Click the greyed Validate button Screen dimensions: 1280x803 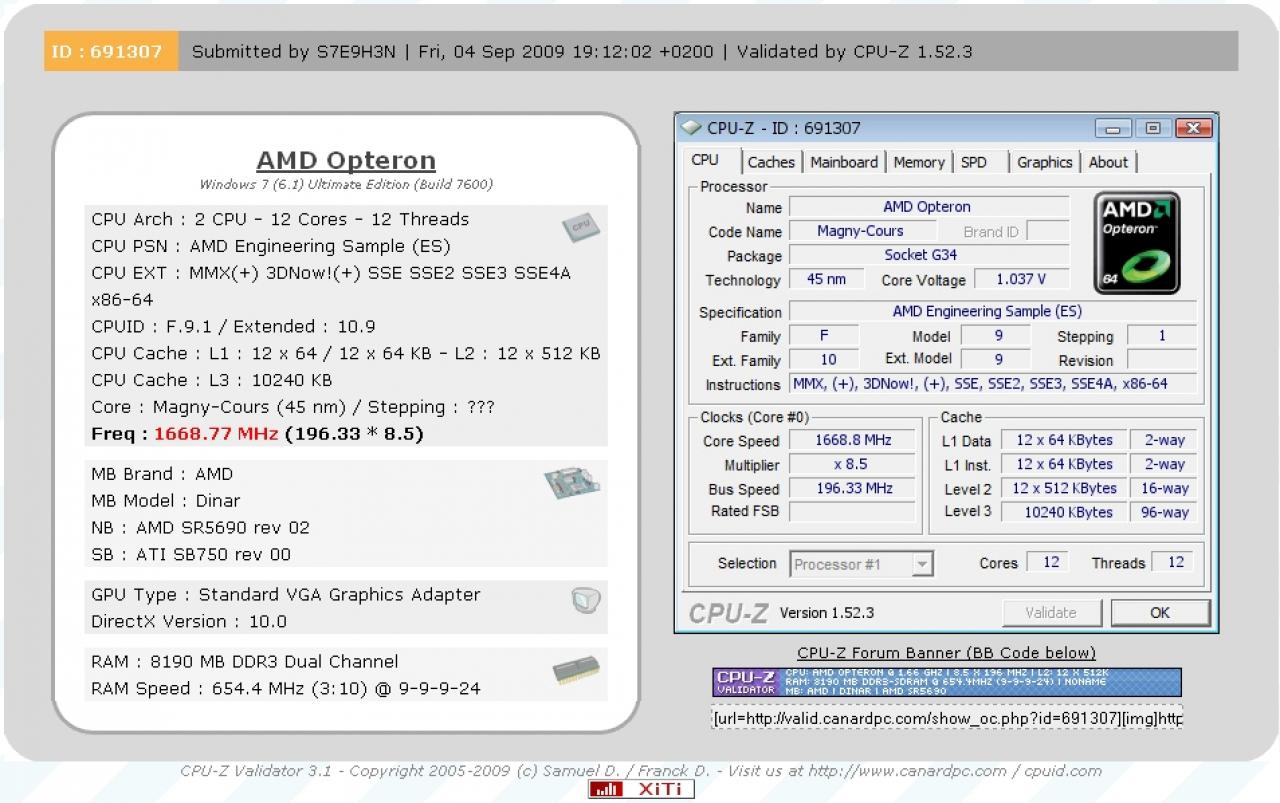click(x=1051, y=613)
